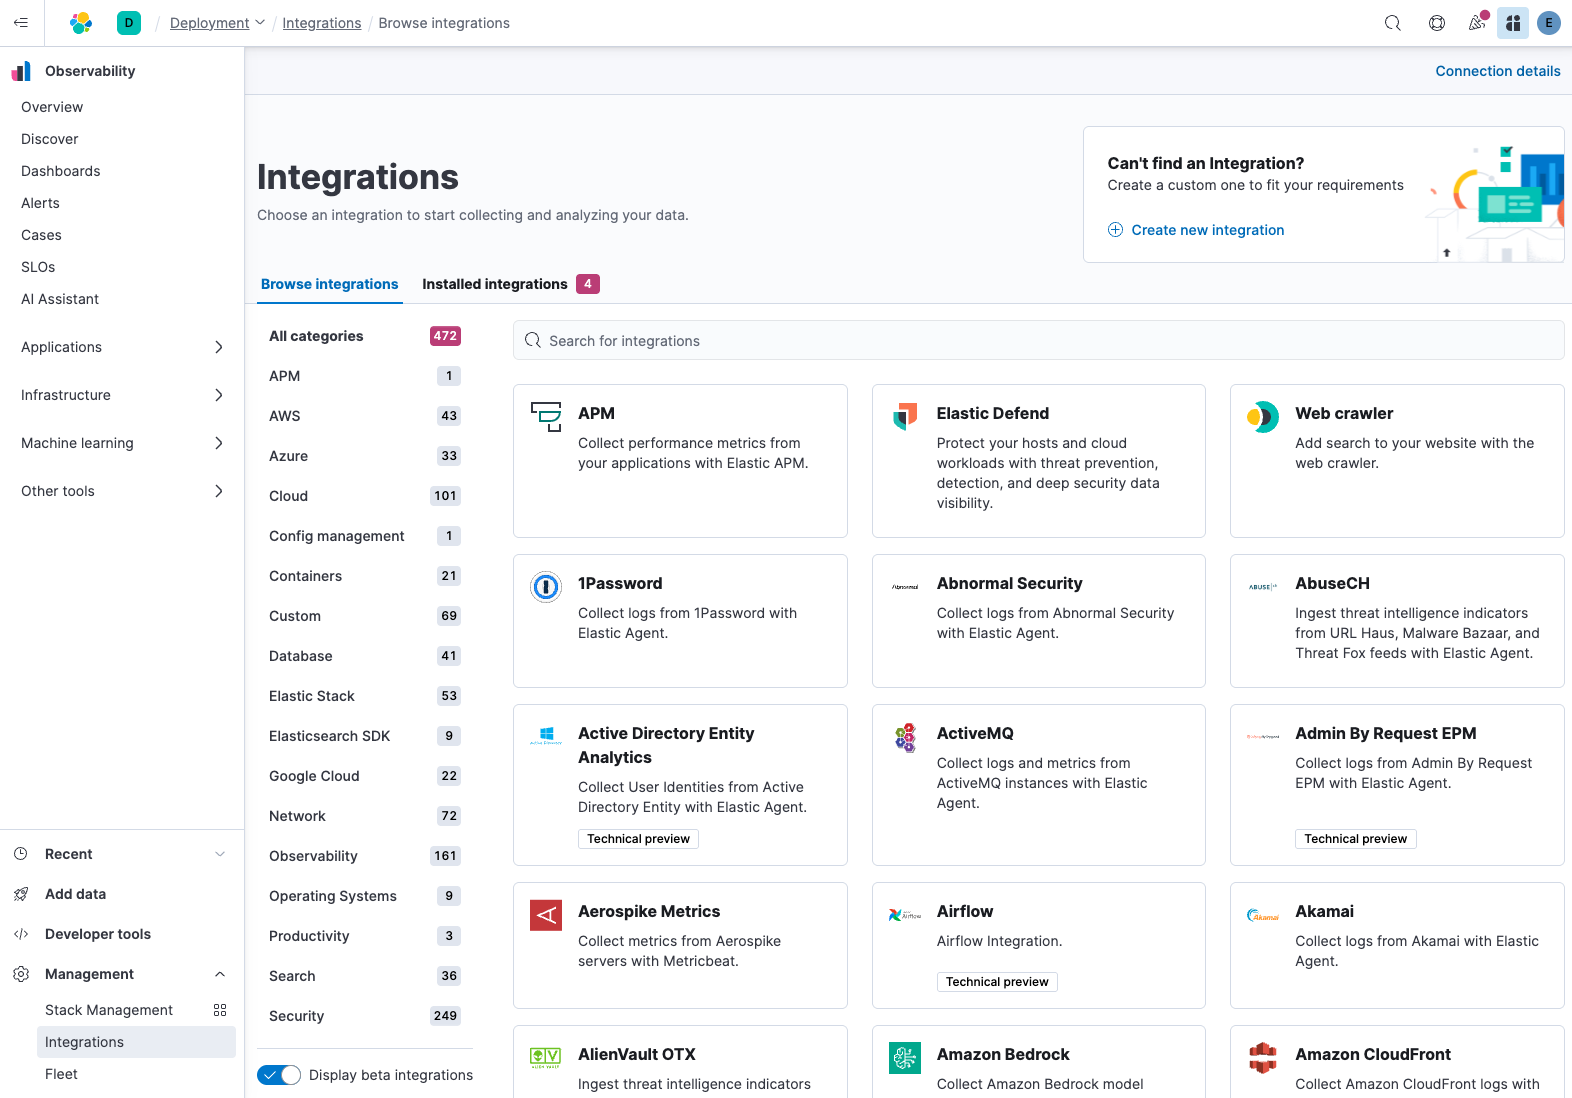Open the user avatar E menu

coord(1549,22)
